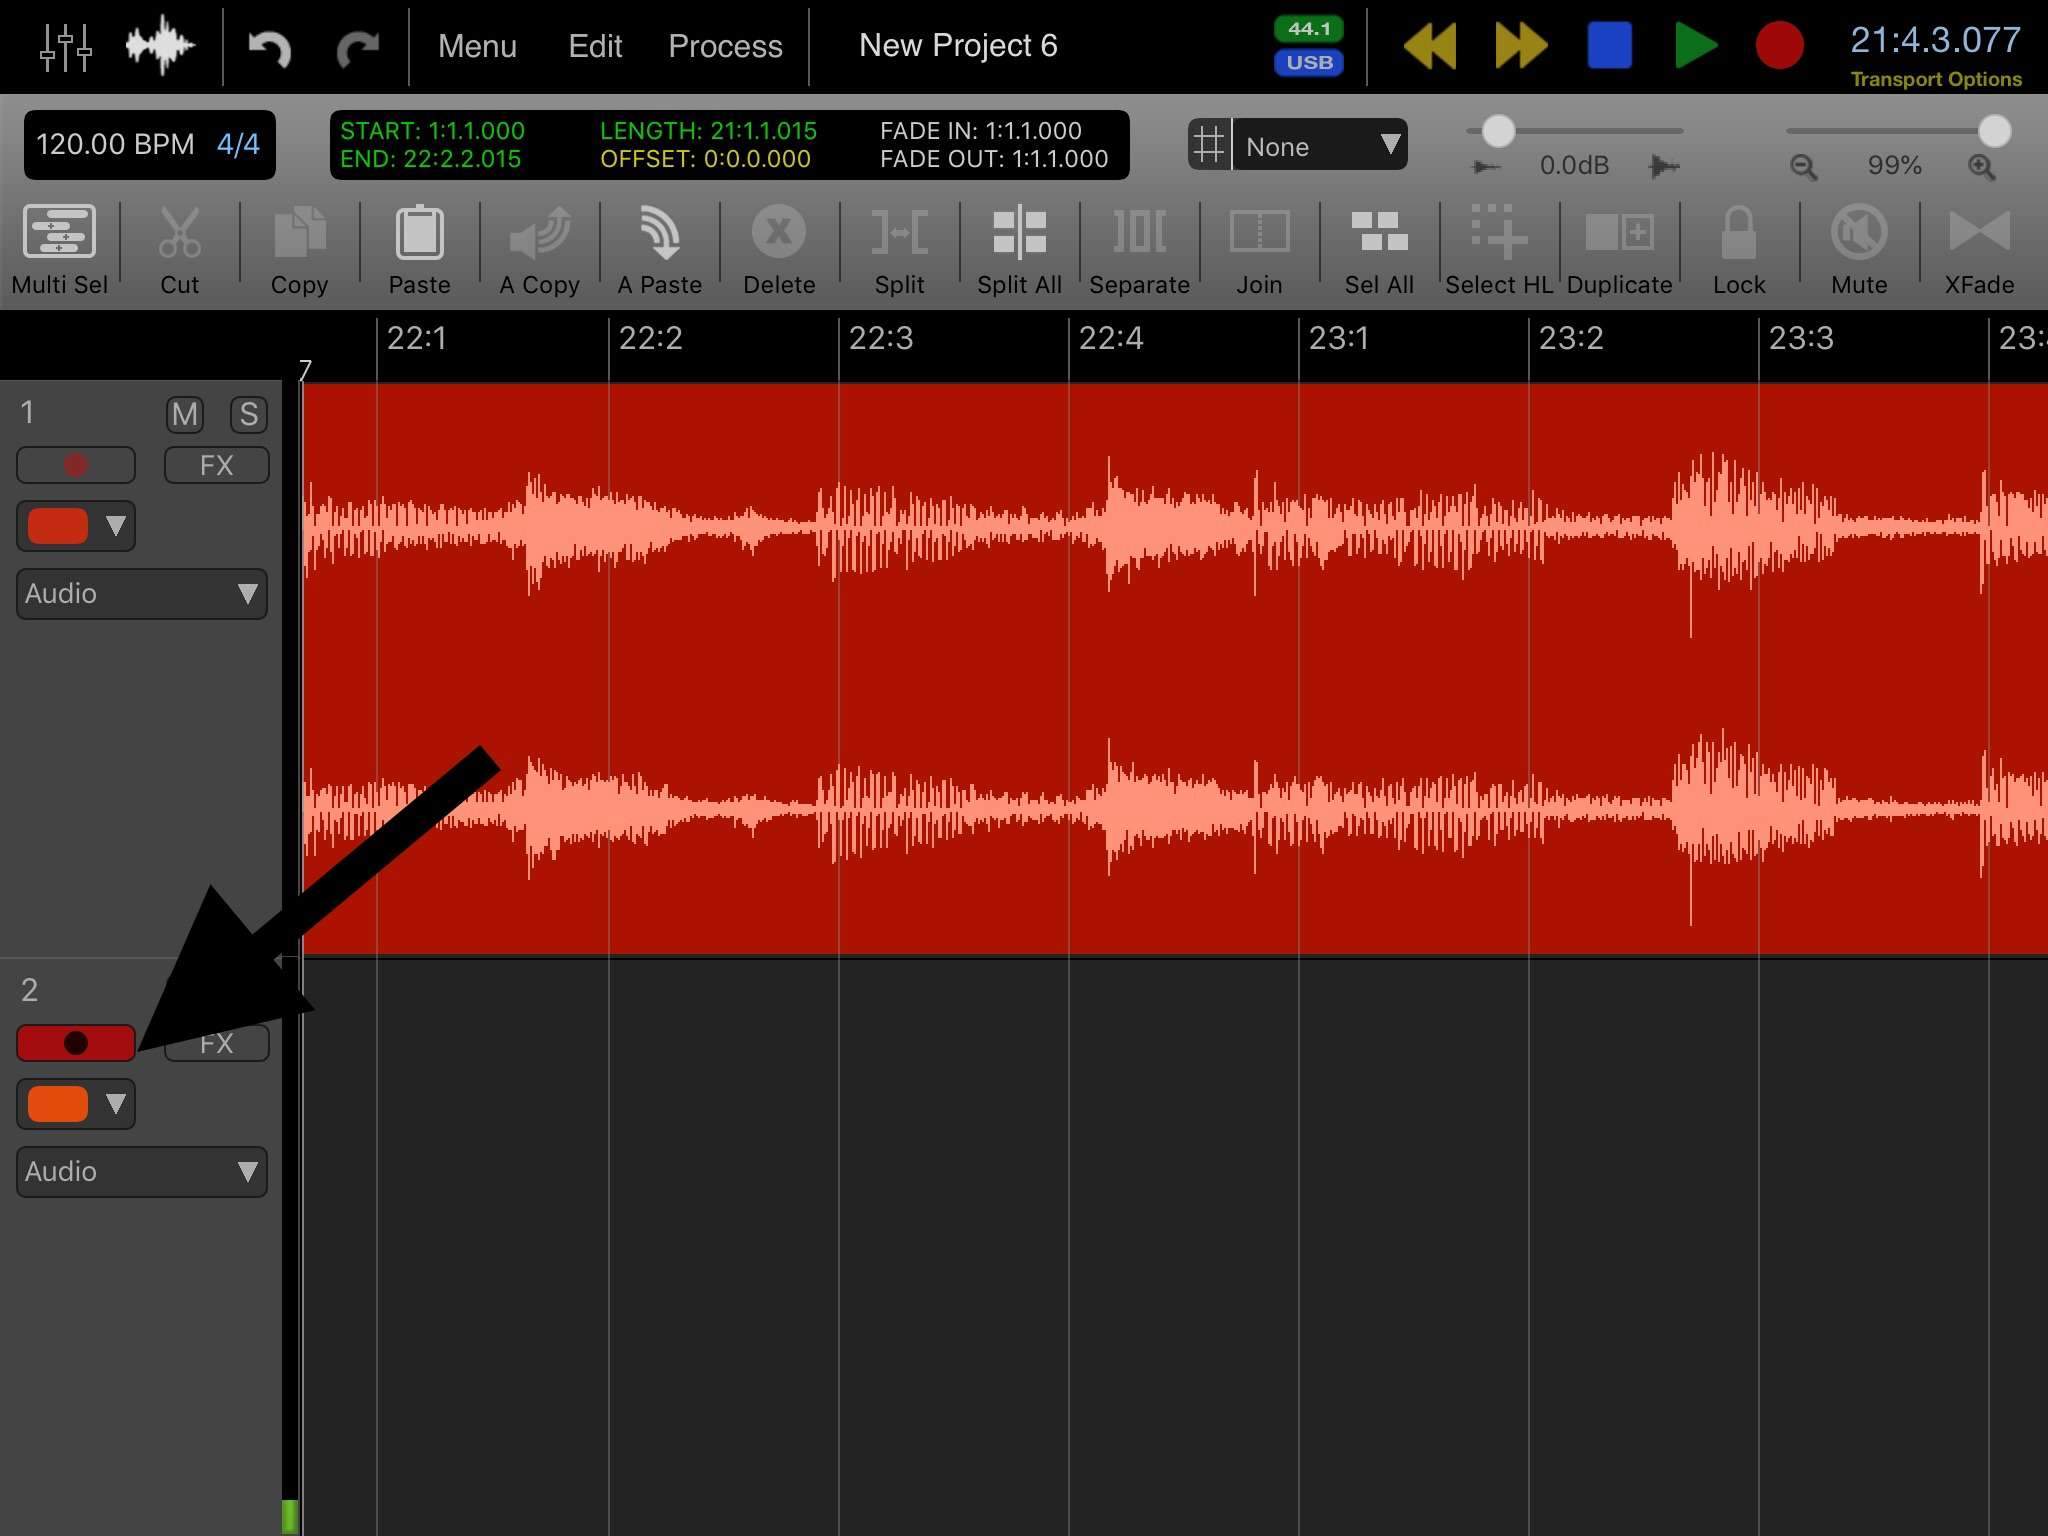Click the zoom level slider handle

pyautogui.click(x=1994, y=131)
